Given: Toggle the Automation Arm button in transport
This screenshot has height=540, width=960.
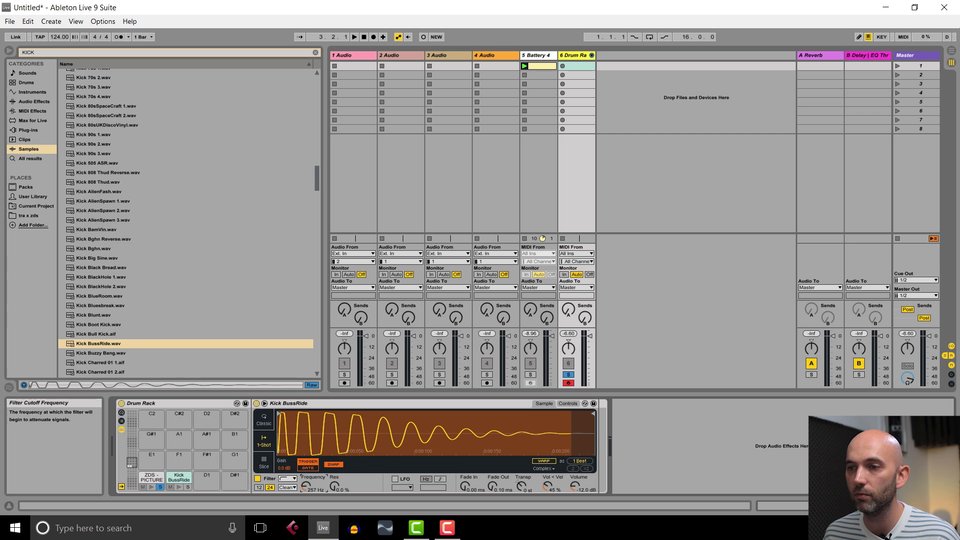Looking at the screenshot, I should tap(398, 37).
